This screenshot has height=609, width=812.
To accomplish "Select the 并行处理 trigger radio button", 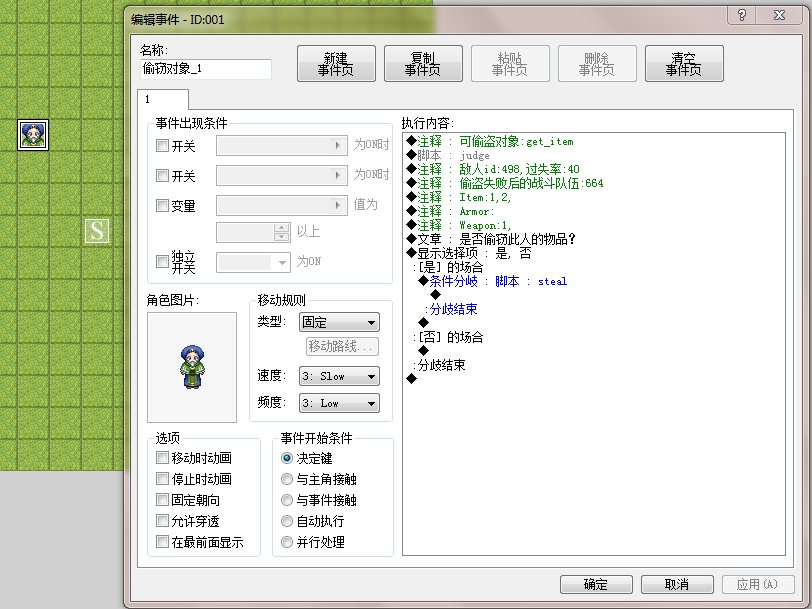I will 287,542.
